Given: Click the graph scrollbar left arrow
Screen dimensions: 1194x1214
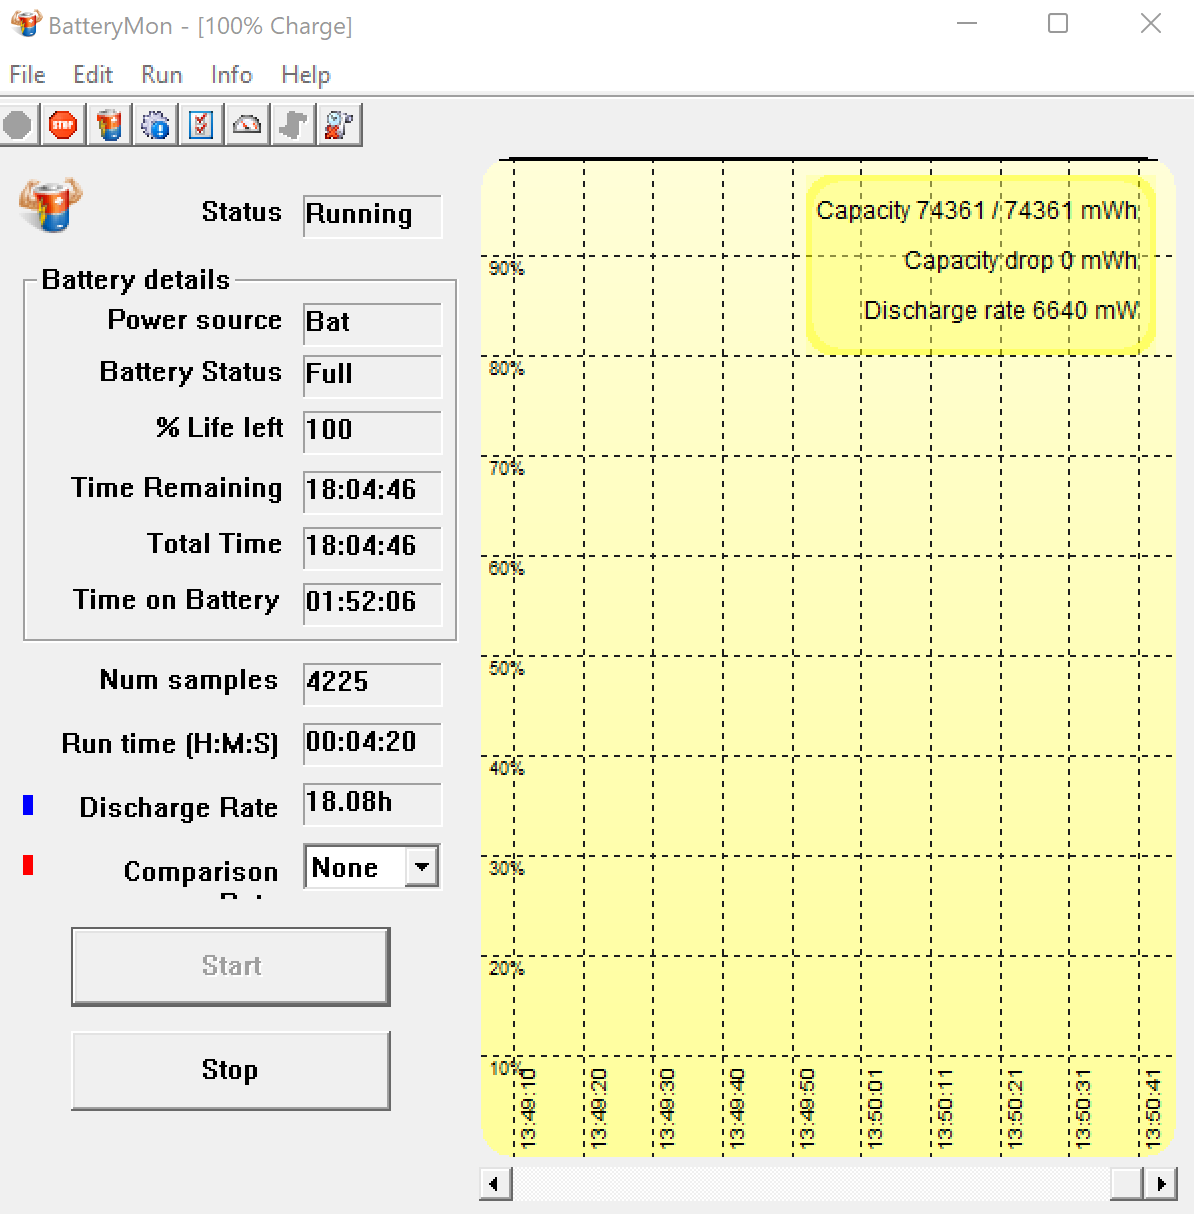Looking at the screenshot, I should (x=496, y=1184).
